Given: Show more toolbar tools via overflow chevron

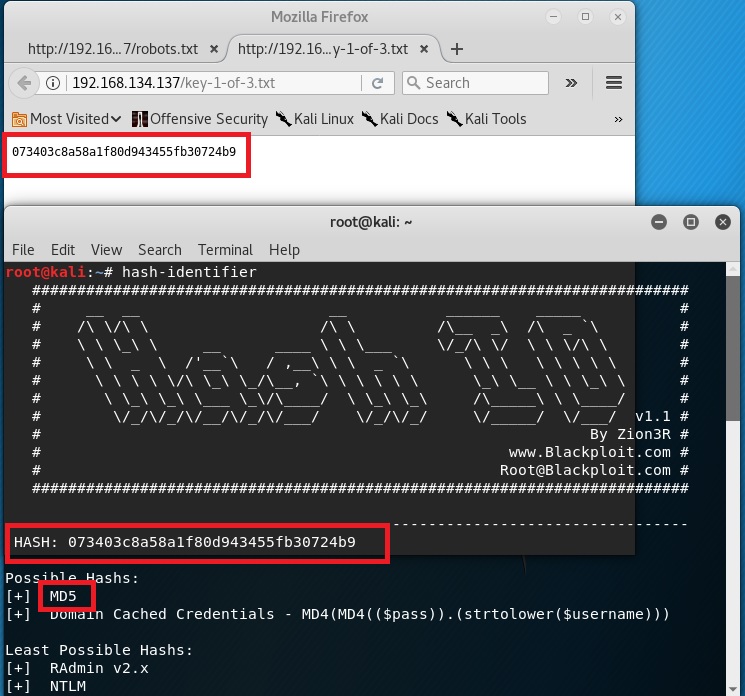Looking at the screenshot, I should 572,83.
